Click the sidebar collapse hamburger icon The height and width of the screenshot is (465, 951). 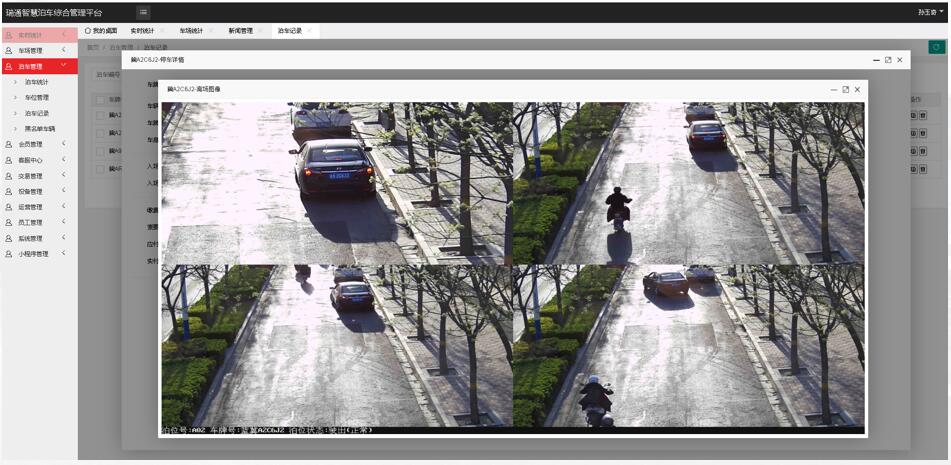[144, 12]
